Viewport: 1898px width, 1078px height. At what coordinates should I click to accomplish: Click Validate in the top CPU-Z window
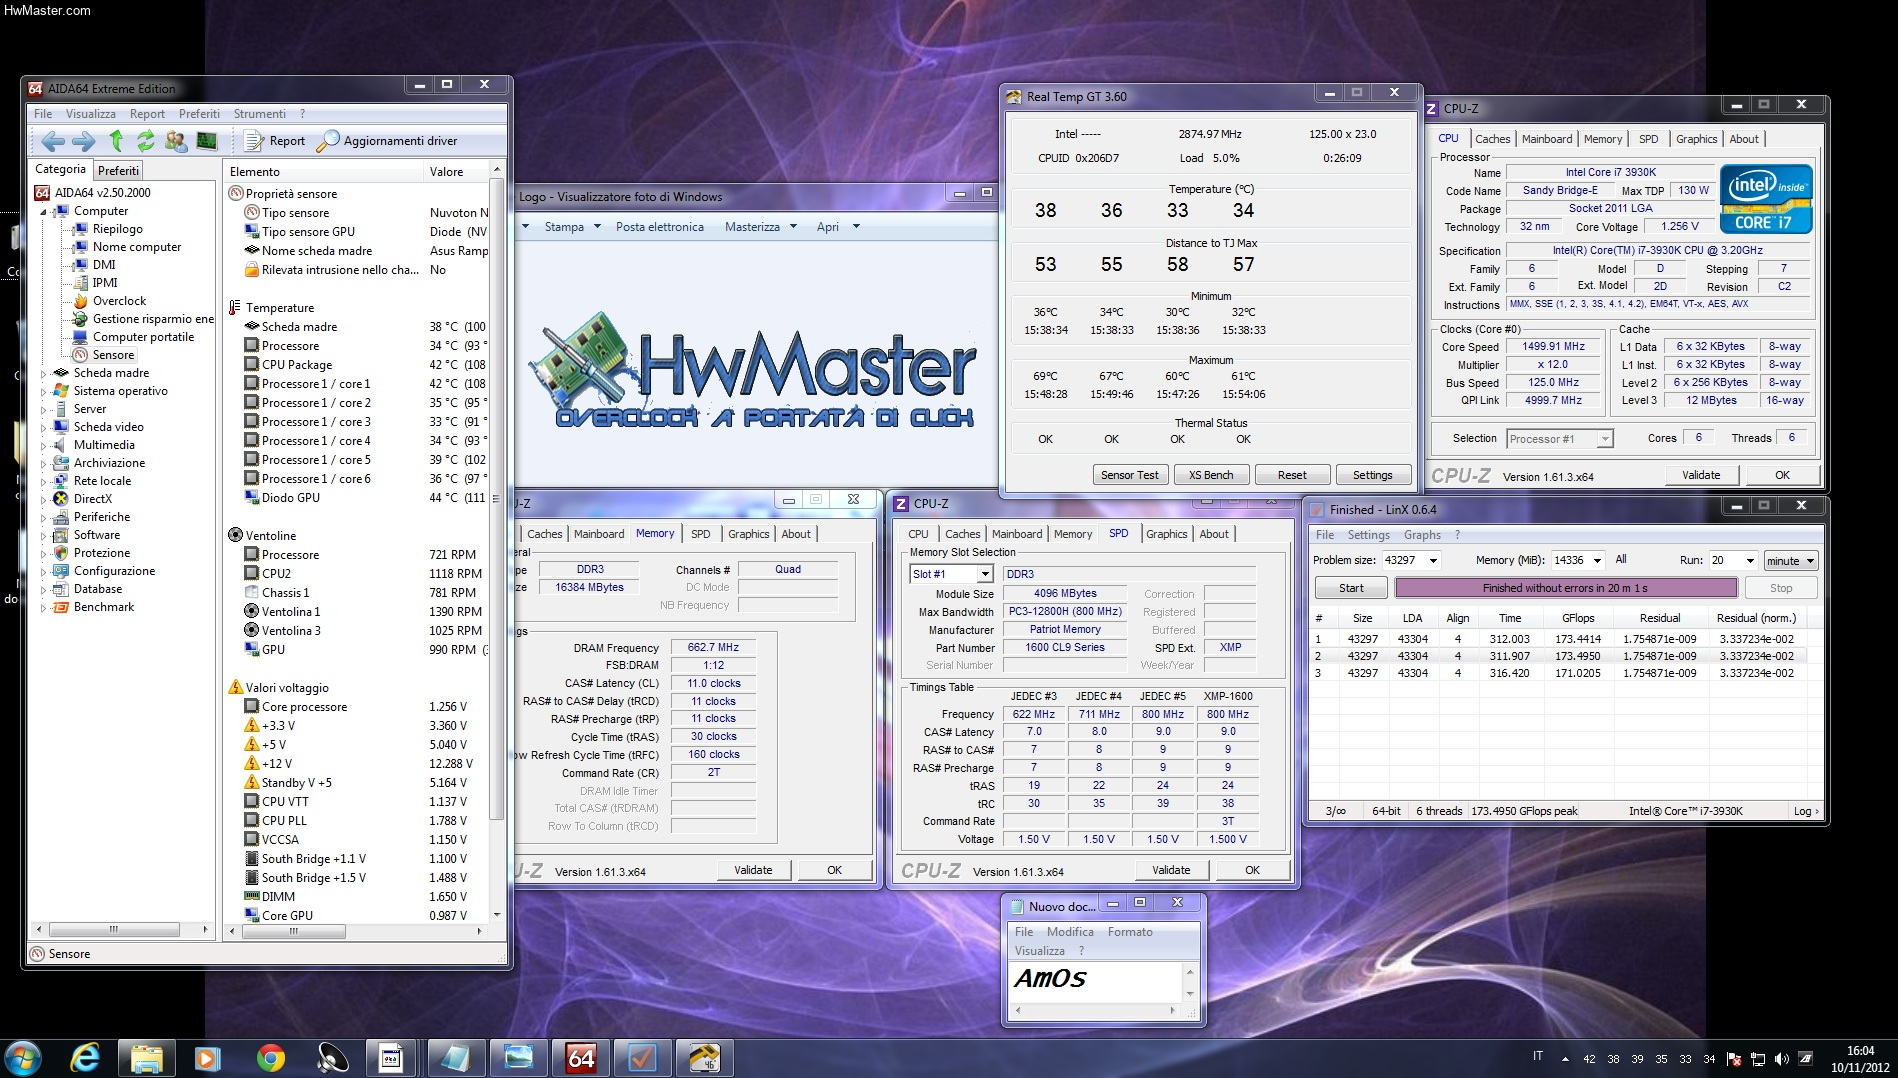(1701, 475)
